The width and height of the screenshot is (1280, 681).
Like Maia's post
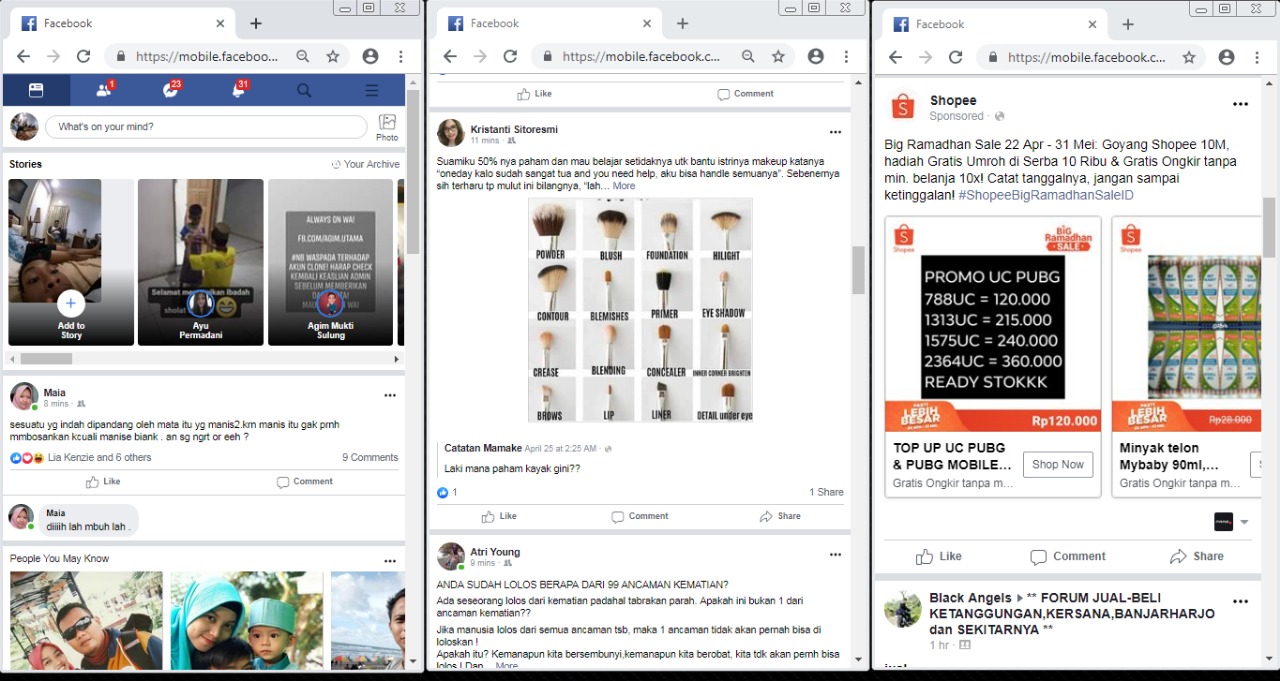pyautogui.click(x=103, y=482)
